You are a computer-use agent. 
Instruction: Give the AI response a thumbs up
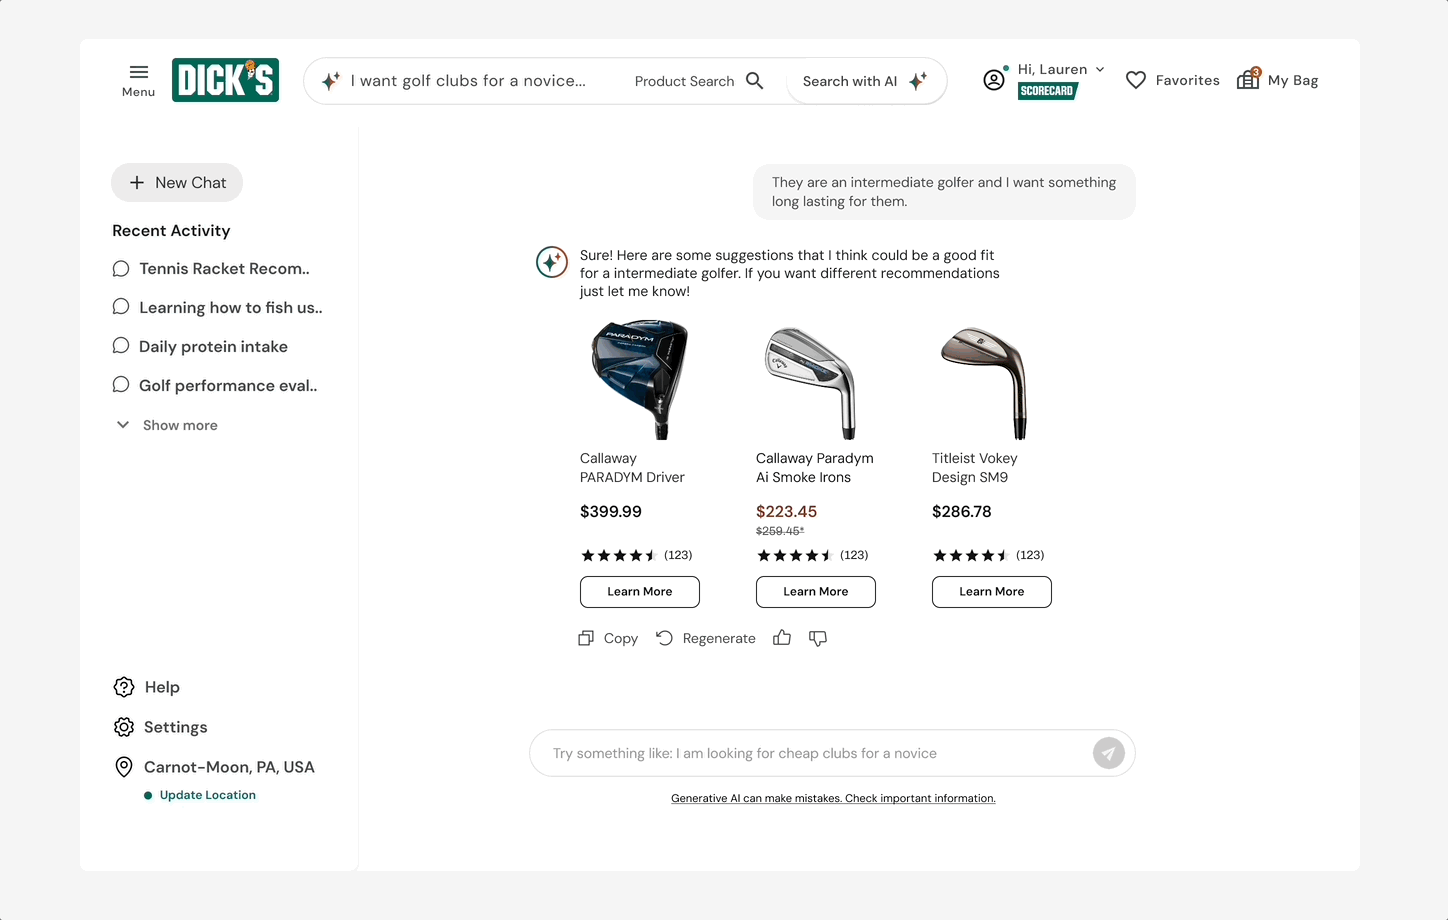(x=782, y=637)
